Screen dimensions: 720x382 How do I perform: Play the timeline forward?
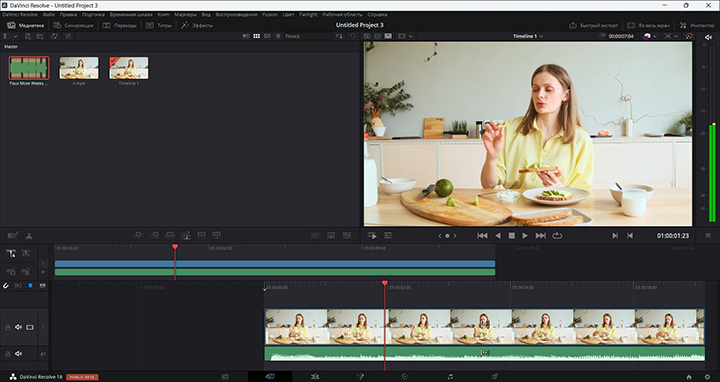click(x=525, y=236)
